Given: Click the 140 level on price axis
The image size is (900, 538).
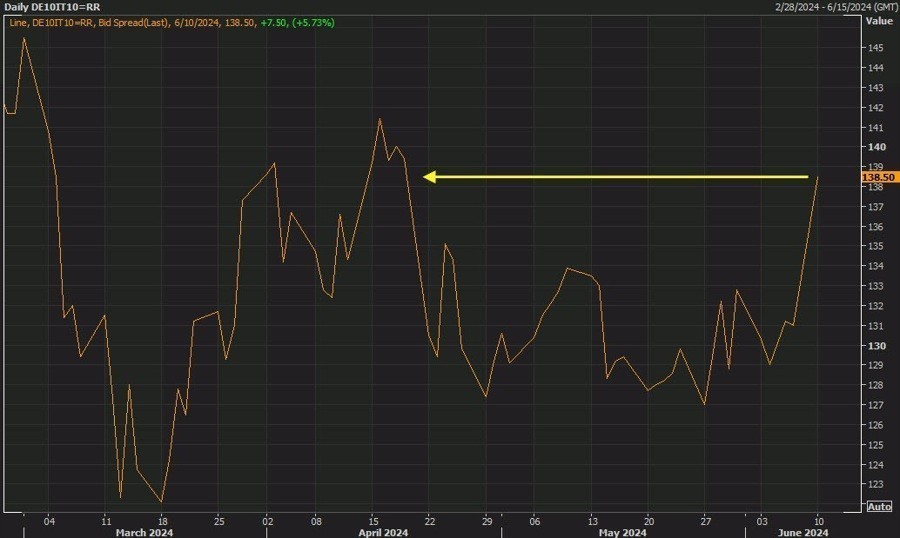Looking at the screenshot, I should pos(875,147).
